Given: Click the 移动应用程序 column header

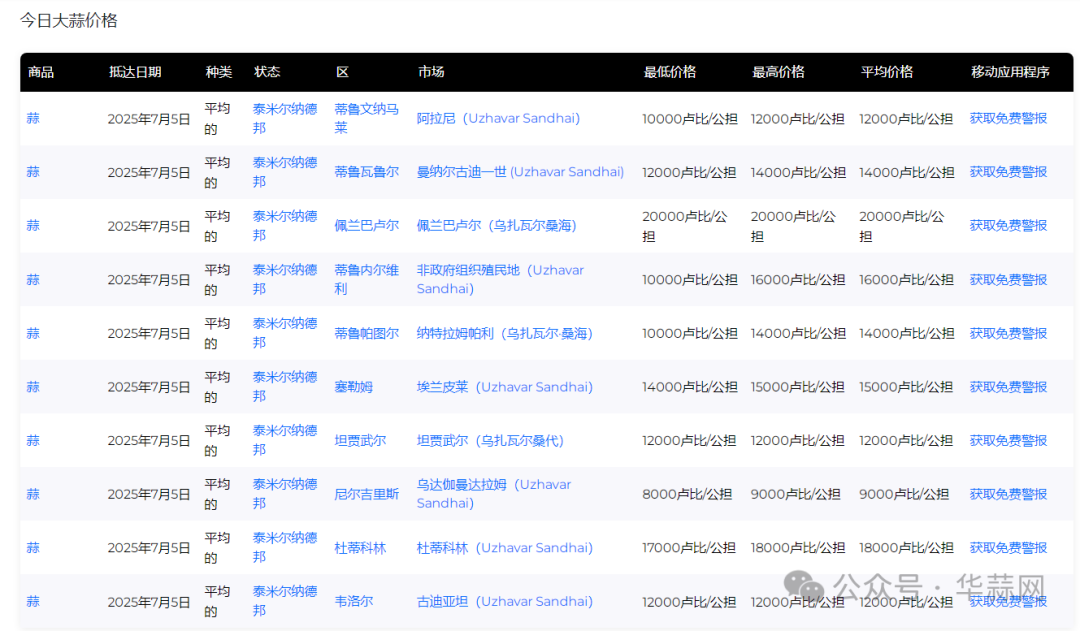Looking at the screenshot, I should tap(1010, 72).
